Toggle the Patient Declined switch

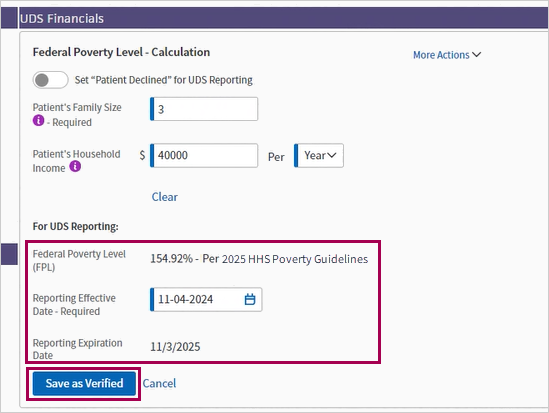[x=50, y=80]
